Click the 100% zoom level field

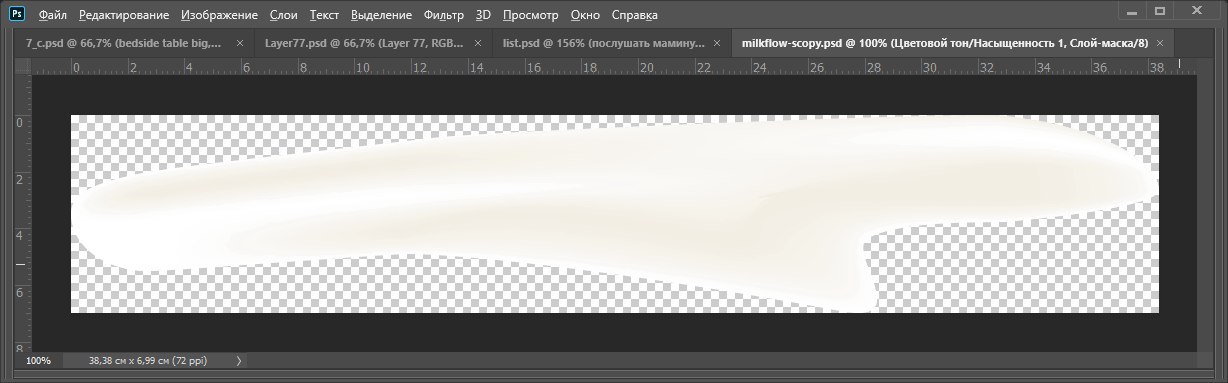tap(38, 360)
